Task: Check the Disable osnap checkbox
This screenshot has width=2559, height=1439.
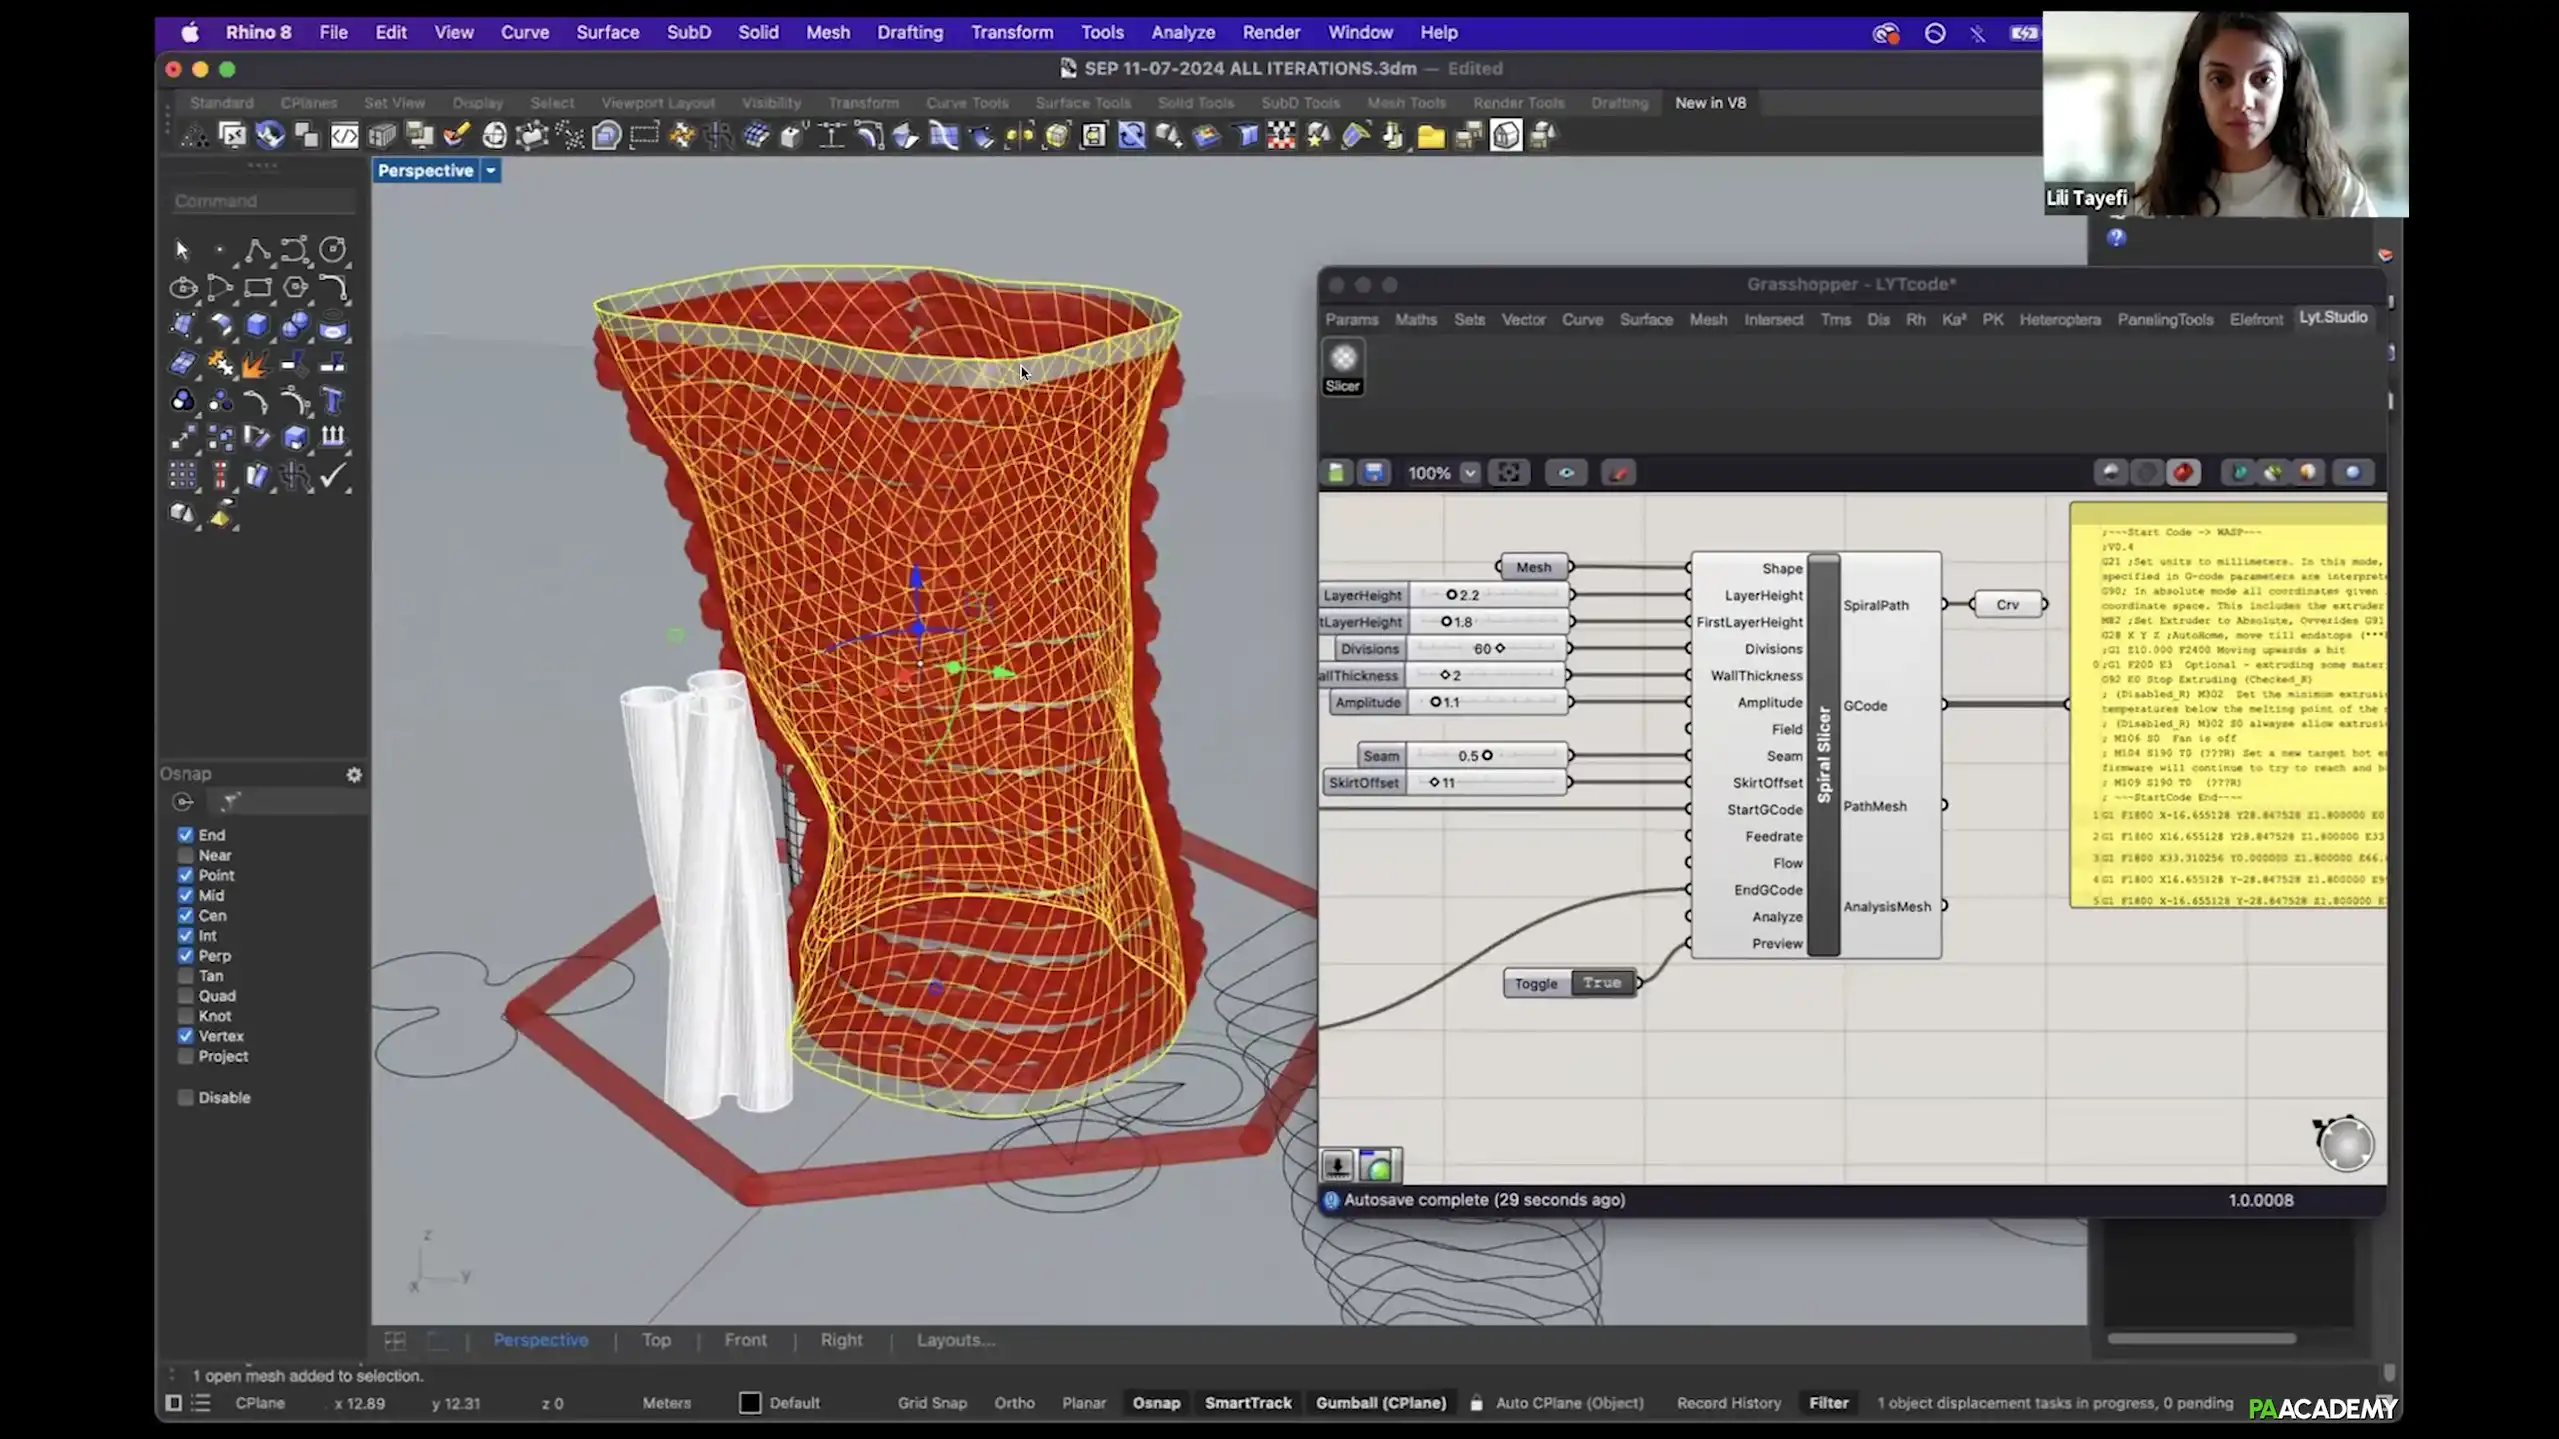Action: (186, 1097)
